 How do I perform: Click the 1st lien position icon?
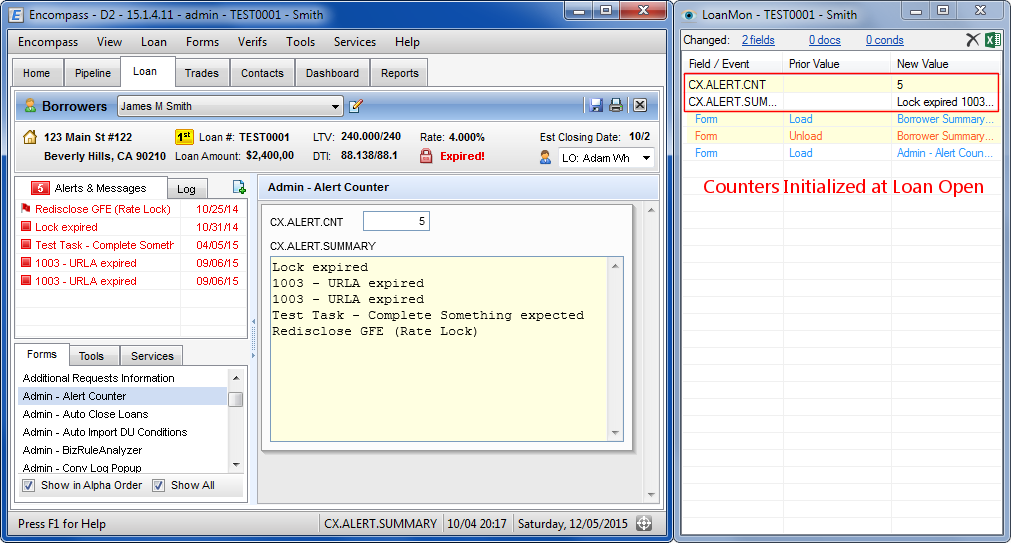(184, 137)
